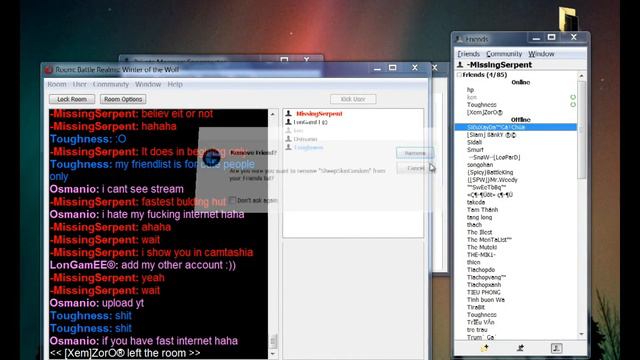Image resolution: width=640 pixels, height=360 pixels.
Task: Select "tang long" in the friends list
Action: coord(479,217)
